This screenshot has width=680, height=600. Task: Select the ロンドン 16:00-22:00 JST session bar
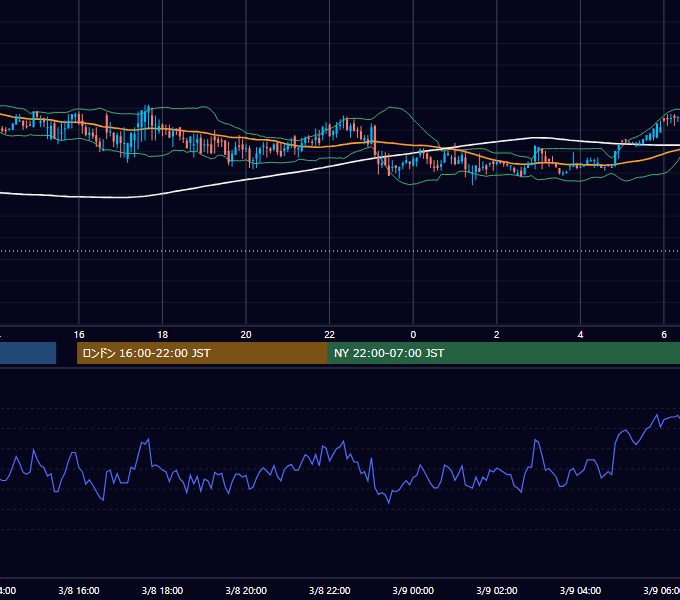point(202,353)
